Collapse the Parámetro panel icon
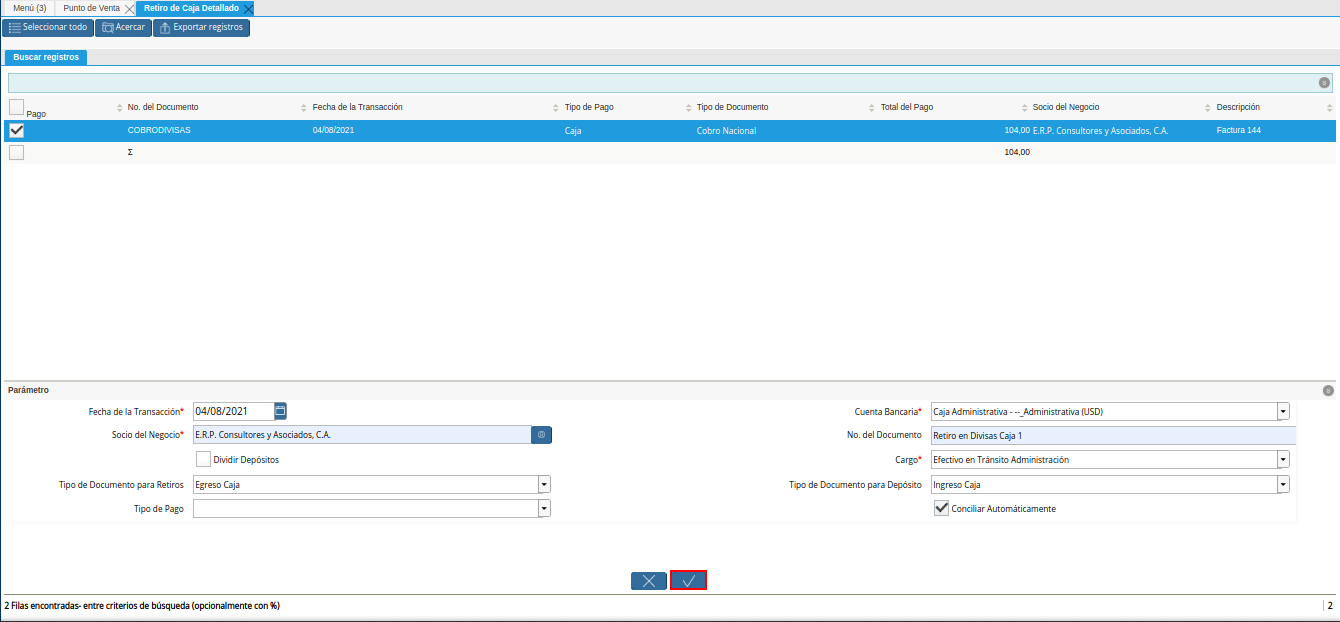The width and height of the screenshot is (1340, 622). point(1328,391)
